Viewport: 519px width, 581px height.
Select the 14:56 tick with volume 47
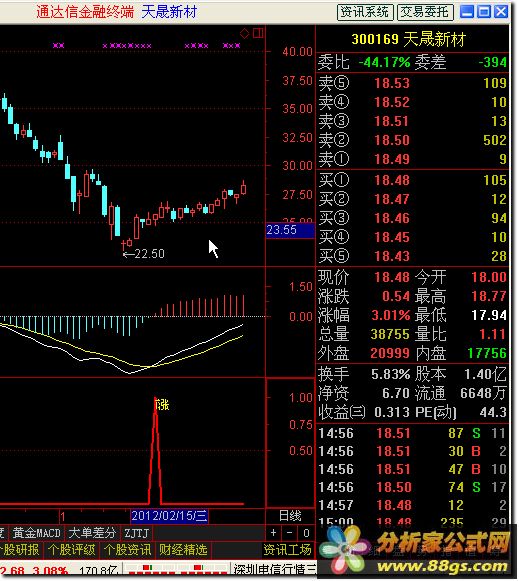tap(412, 469)
